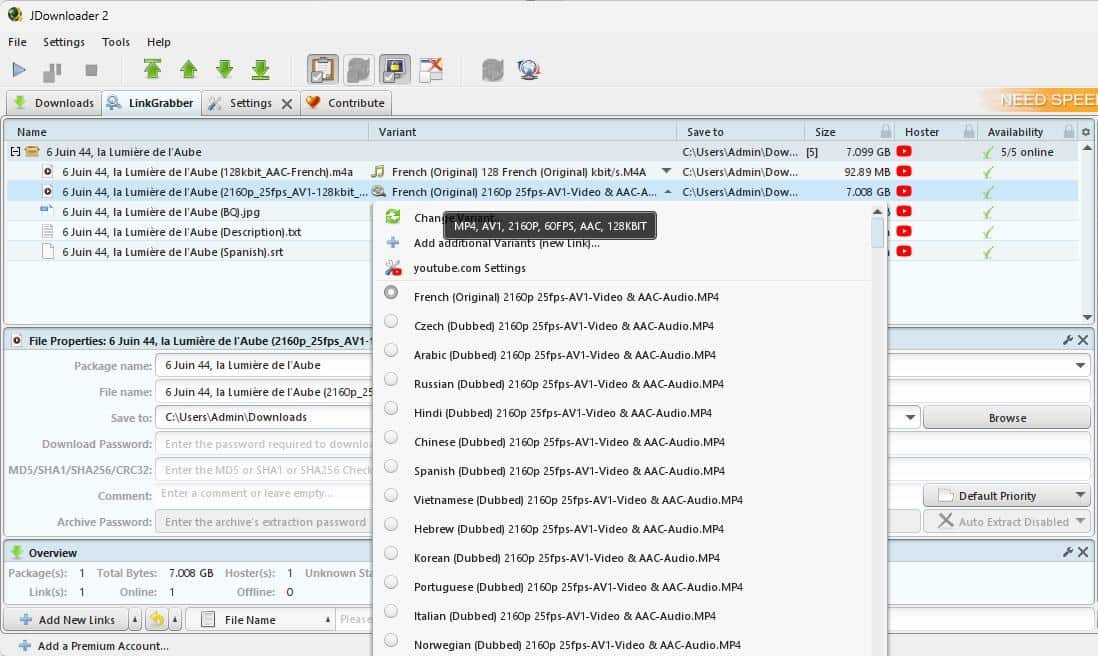Start all downloads with the play icon
This screenshot has height=656, width=1098.
pyautogui.click(x=19, y=70)
